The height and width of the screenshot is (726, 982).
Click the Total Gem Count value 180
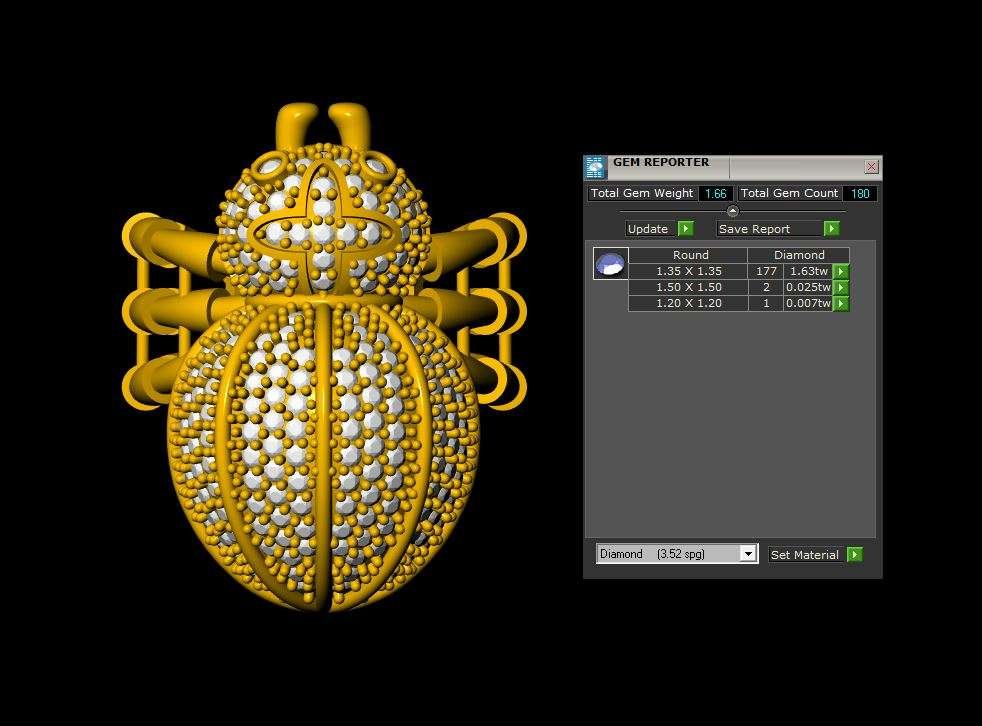tap(859, 193)
